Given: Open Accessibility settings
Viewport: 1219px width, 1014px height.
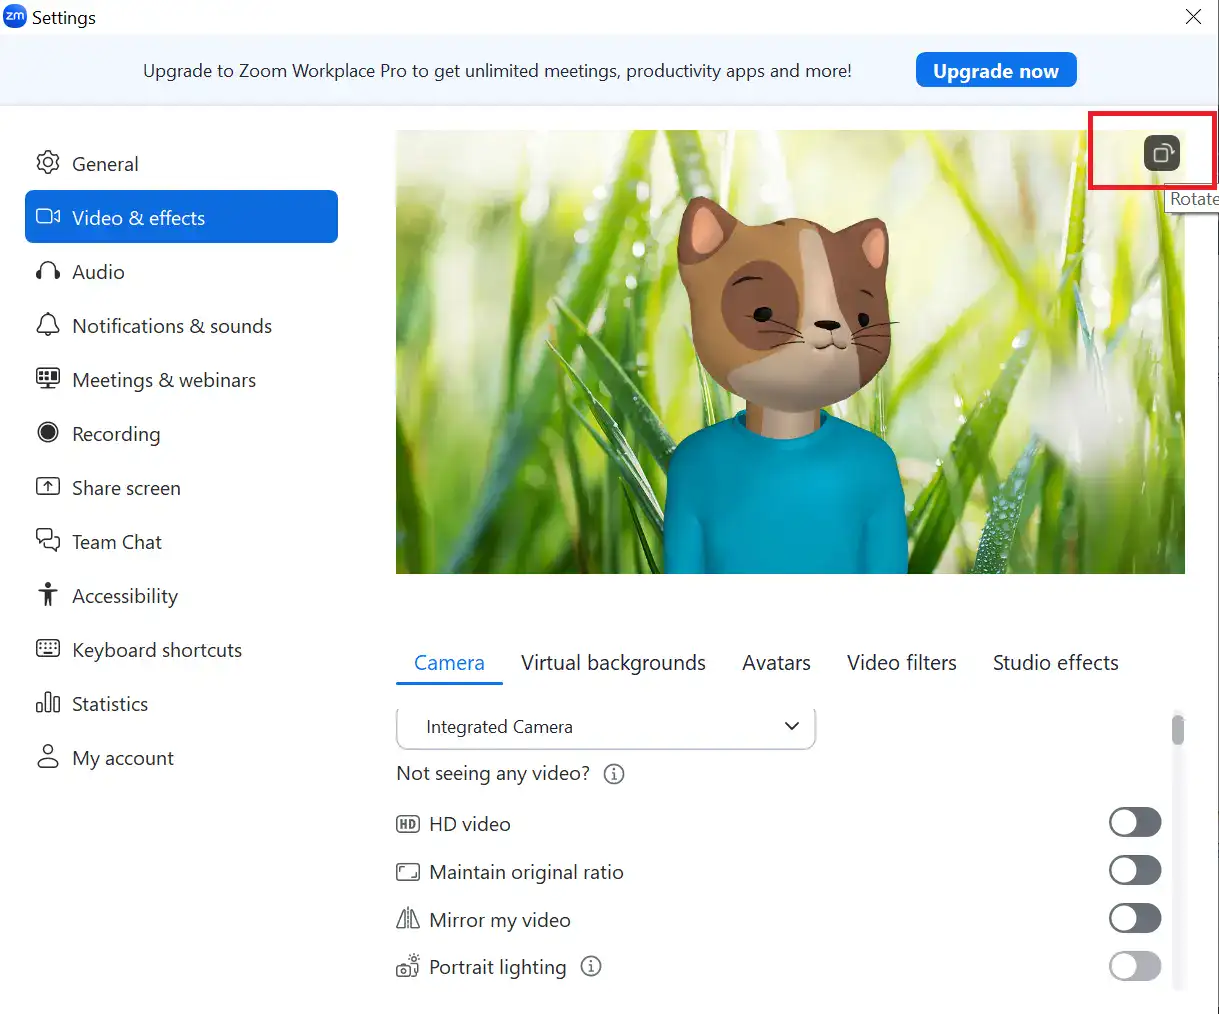Looking at the screenshot, I should click(181, 595).
